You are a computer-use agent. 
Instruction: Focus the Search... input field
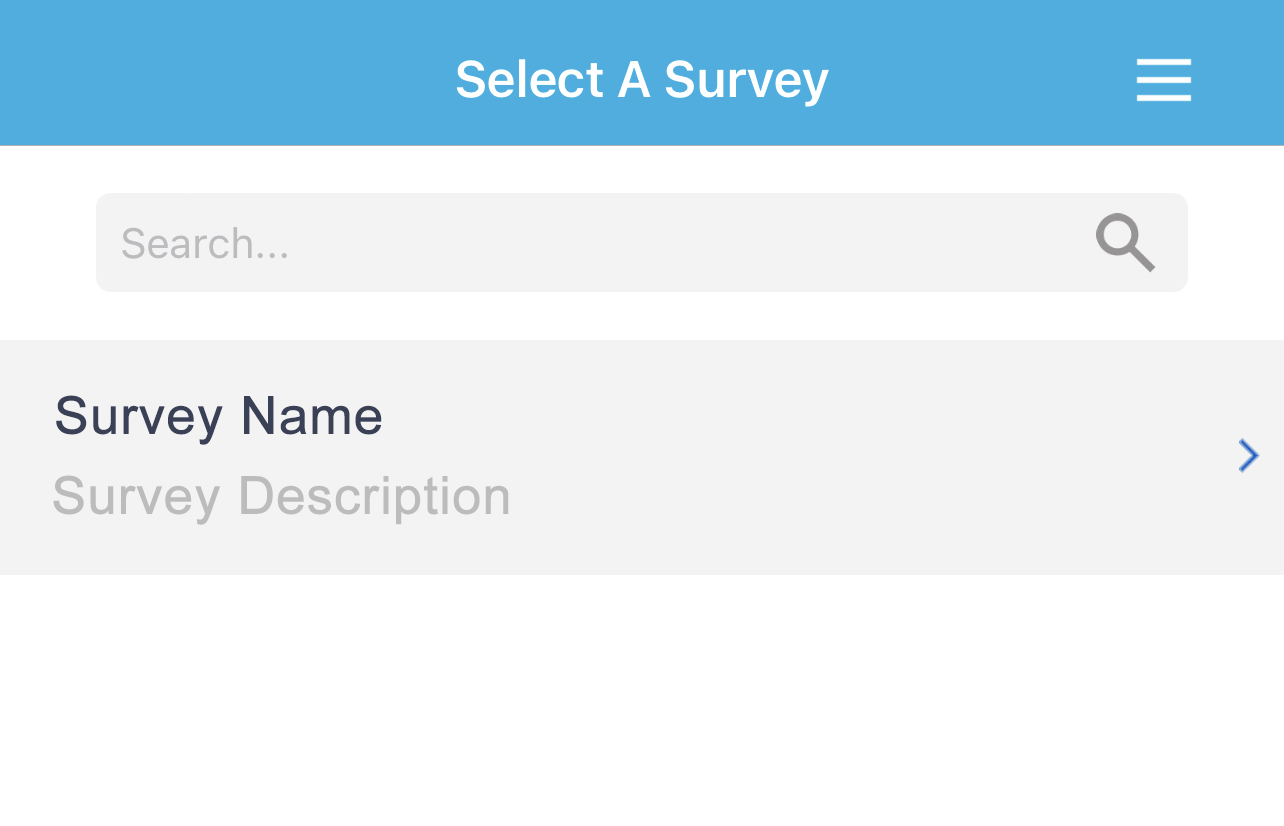click(x=642, y=243)
